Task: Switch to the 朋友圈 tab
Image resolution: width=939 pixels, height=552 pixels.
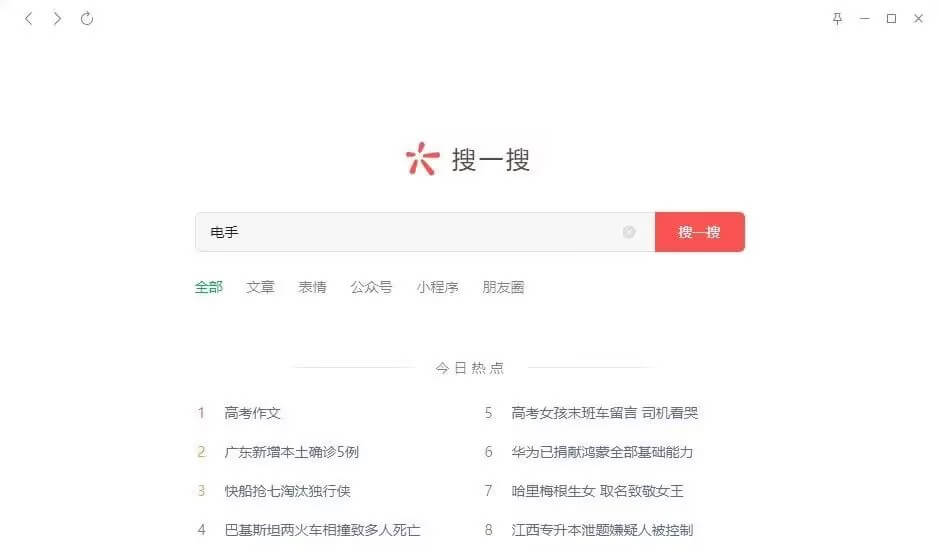Action: pos(503,287)
